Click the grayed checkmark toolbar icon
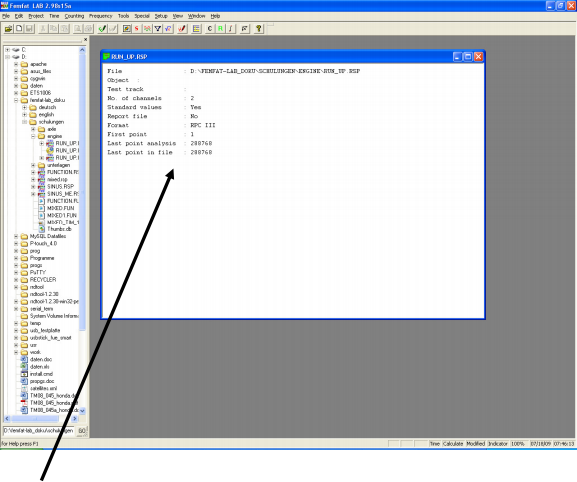The image size is (577, 482). pyautogui.click(x=113, y=28)
